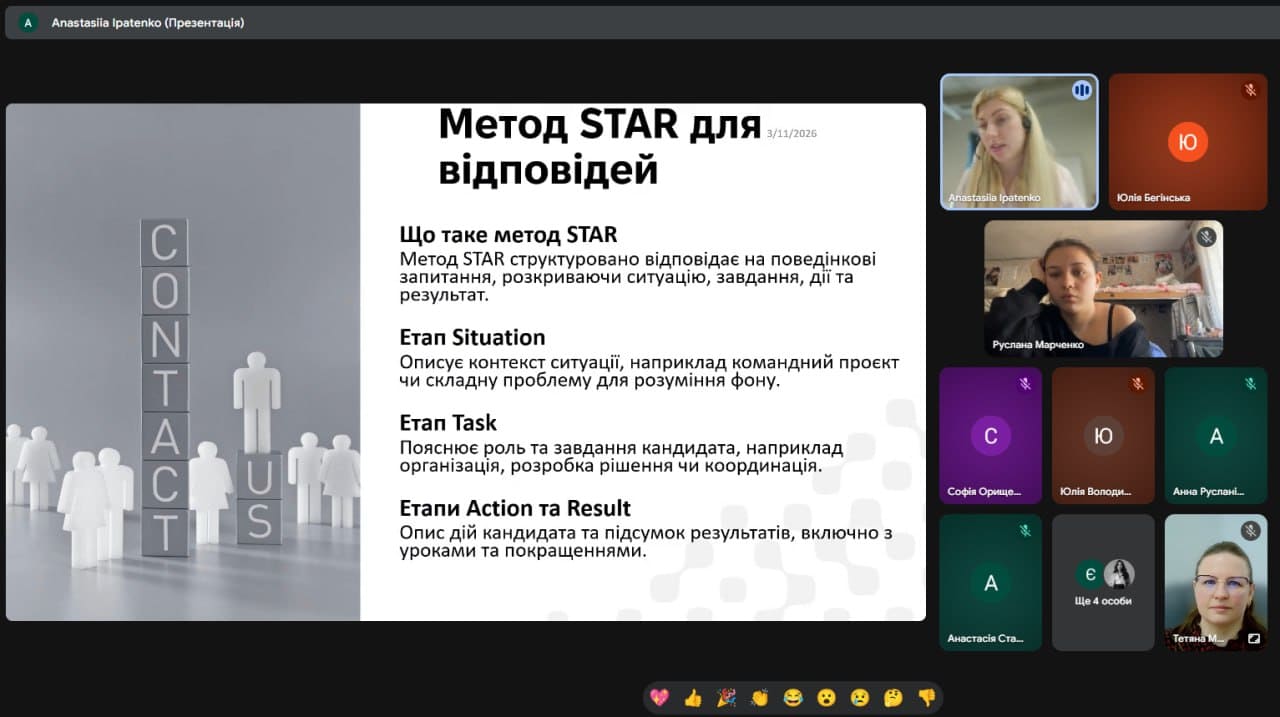Click muted mic icon on Софія Орище tile
Screen dimensions: 1280x717
pos(1024,384)
